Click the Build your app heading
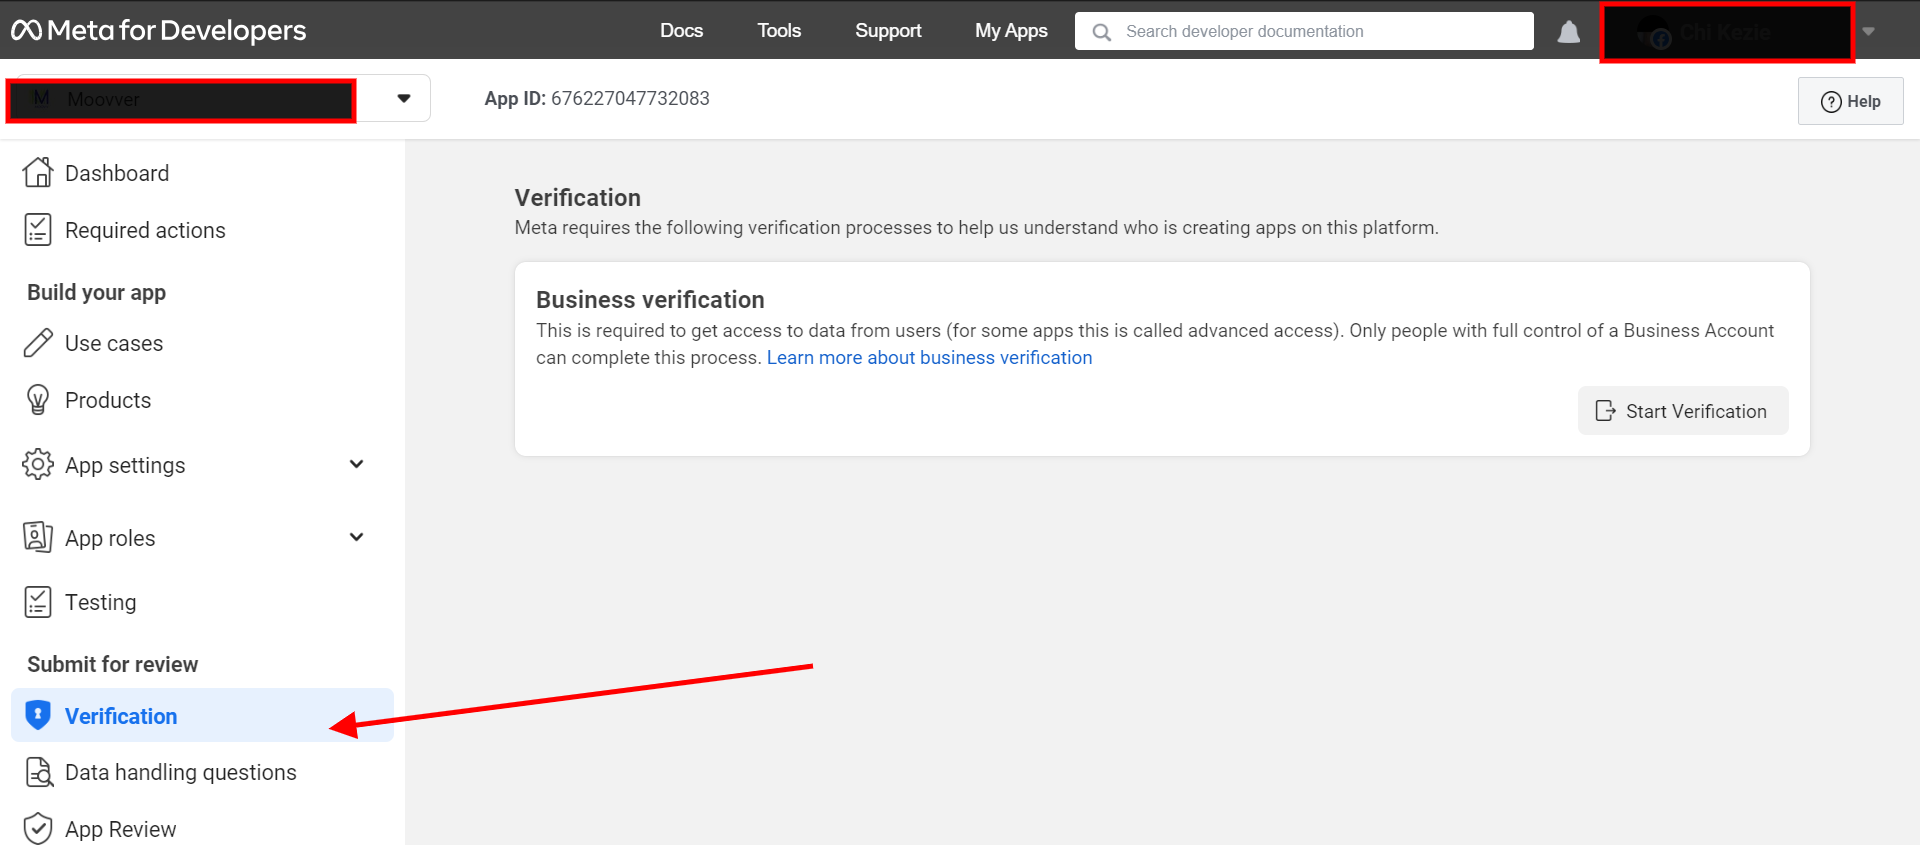Screen dimensions: 1920x846 point(96,292)
